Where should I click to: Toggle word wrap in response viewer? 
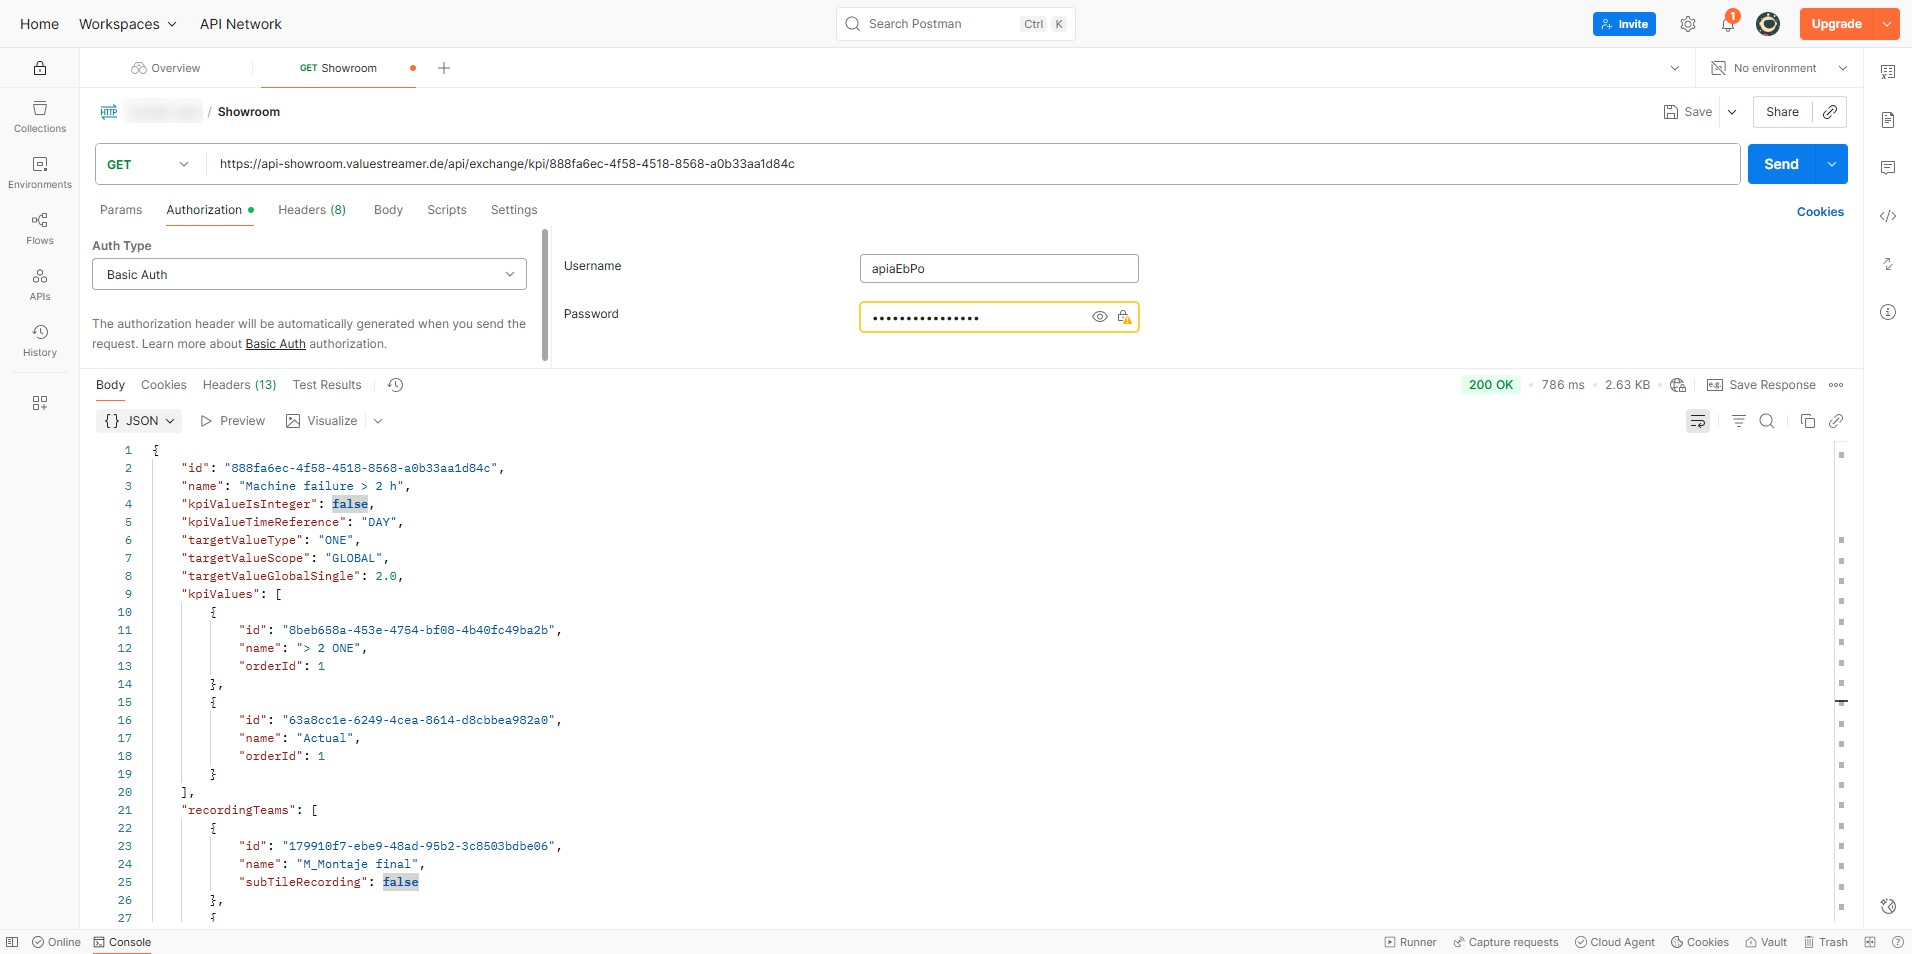pos(1697,421)
